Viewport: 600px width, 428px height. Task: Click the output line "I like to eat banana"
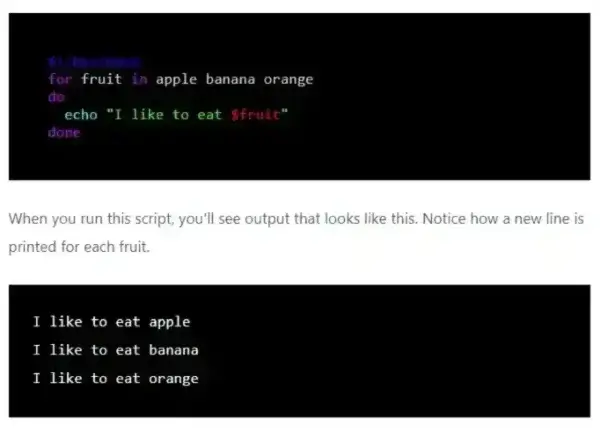point(115,350)
